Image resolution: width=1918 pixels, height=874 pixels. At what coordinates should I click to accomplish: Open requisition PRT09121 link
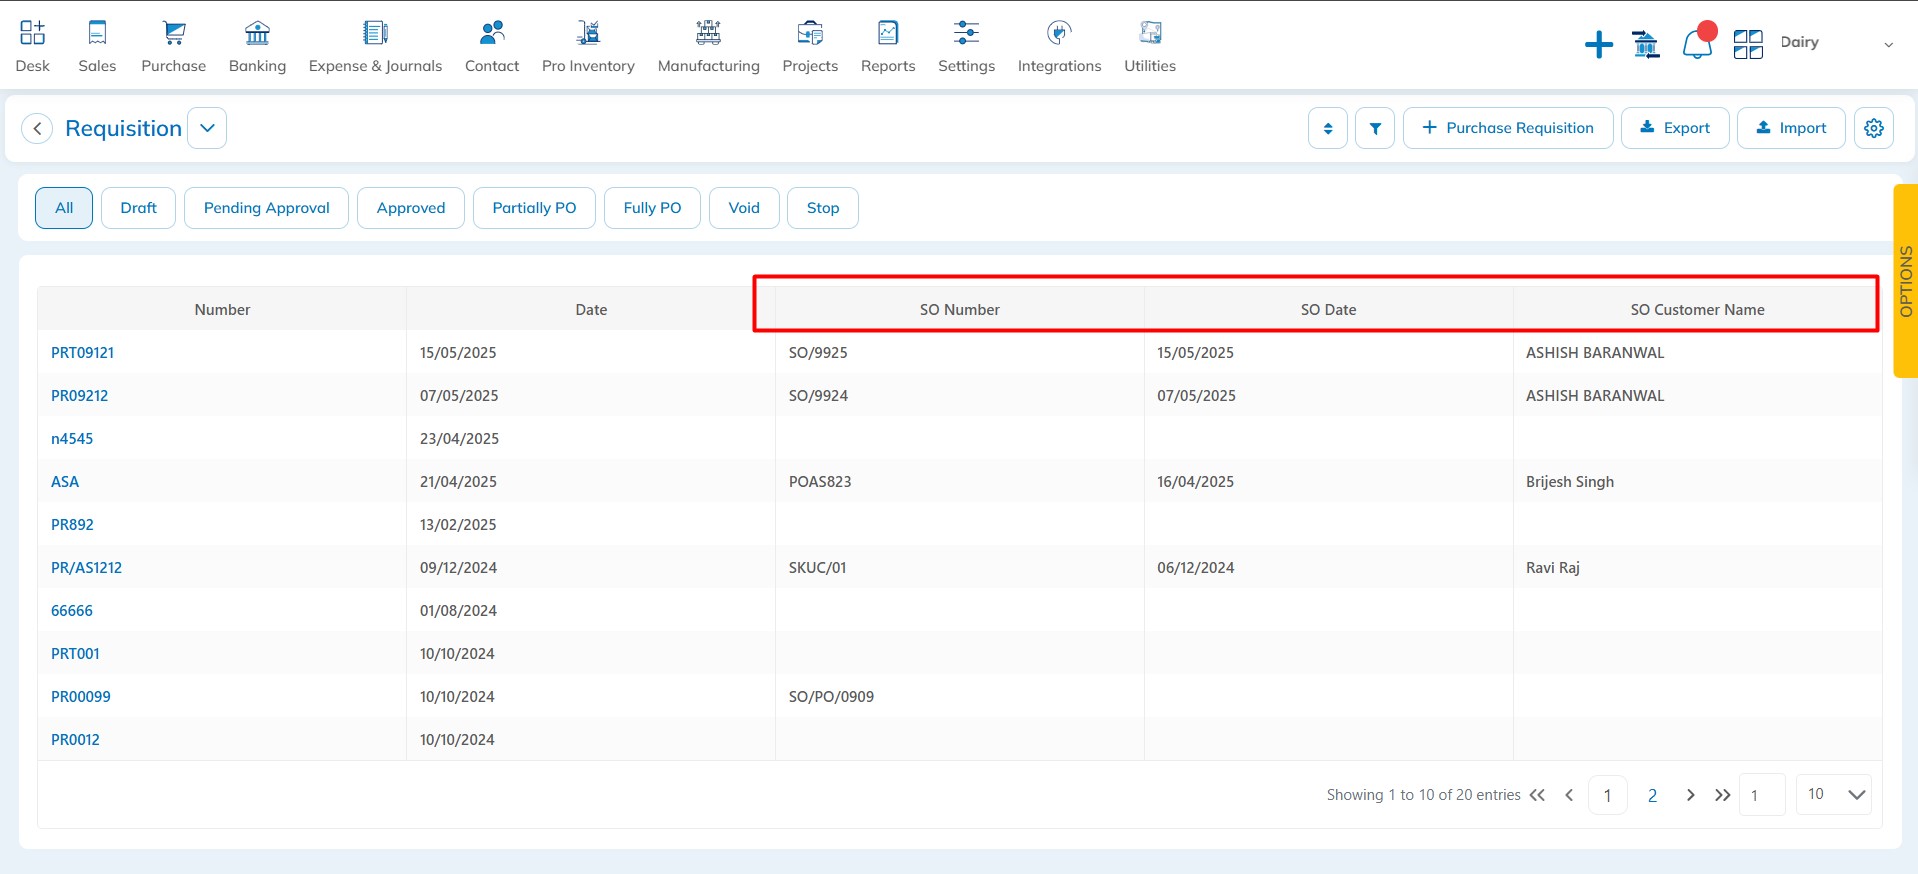tap(82, 353)
